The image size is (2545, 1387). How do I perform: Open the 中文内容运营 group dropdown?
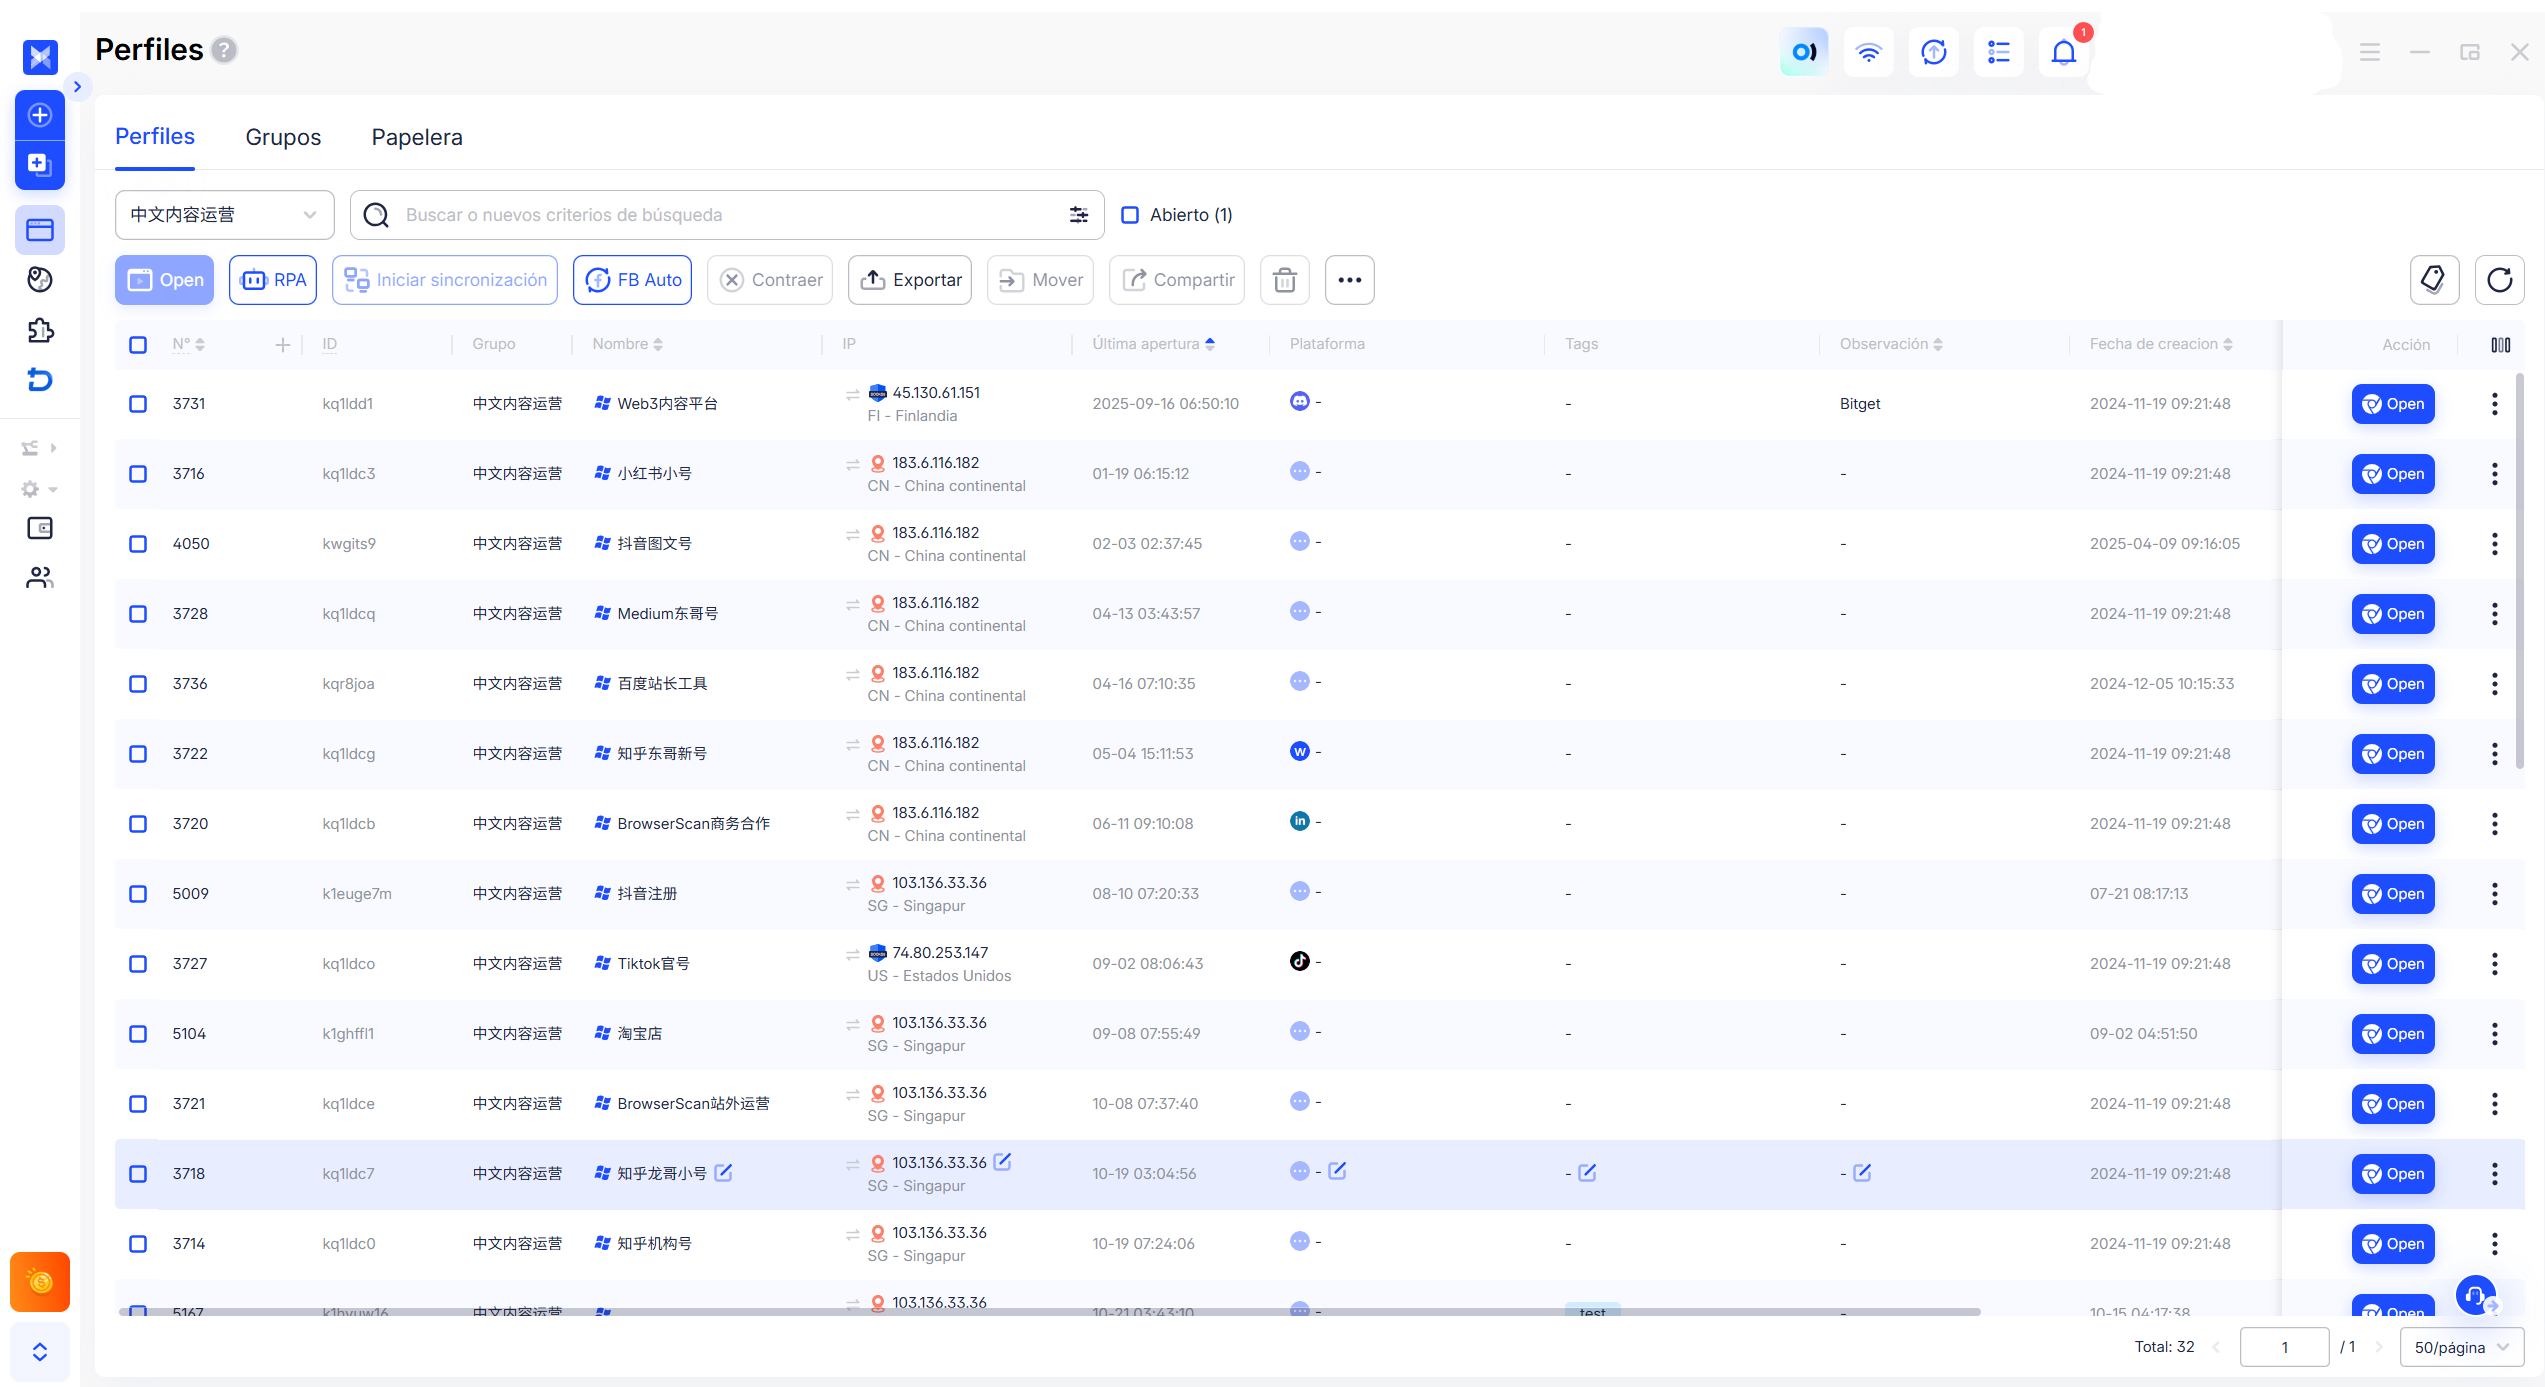point(225,215)
